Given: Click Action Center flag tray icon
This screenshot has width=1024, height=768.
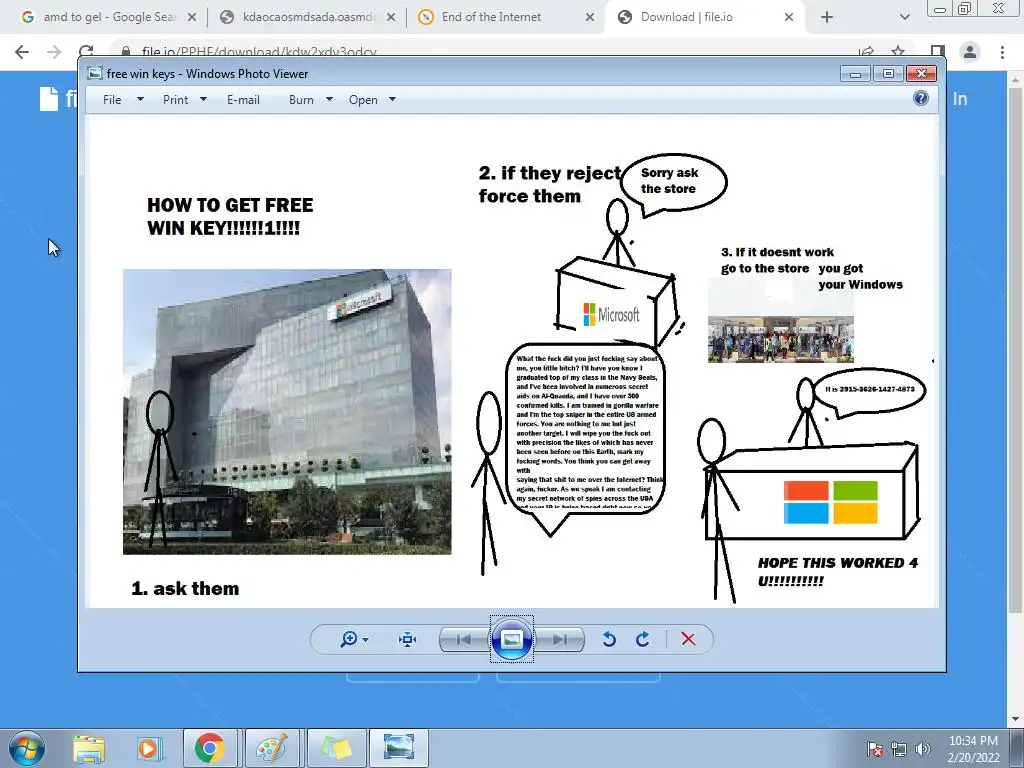Looking at the screenshot, I should point(874,749).
